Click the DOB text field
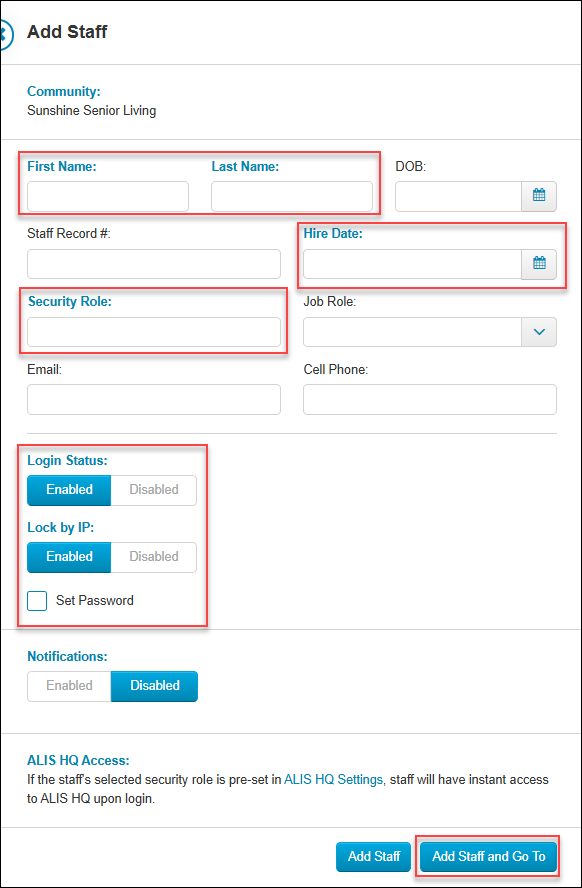Image resolution: width=582 pixels, height=888 pixels. [458, 196]
